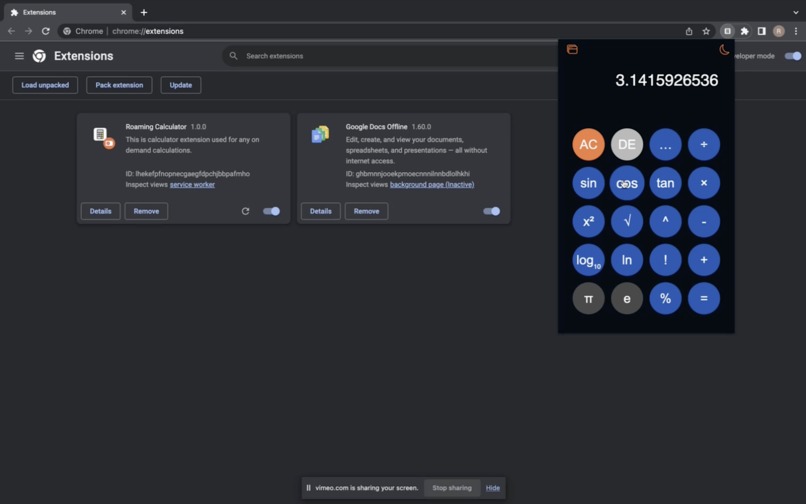
Task: Inspect the background page (Inactive) link
Action: (x=432, y=185)
